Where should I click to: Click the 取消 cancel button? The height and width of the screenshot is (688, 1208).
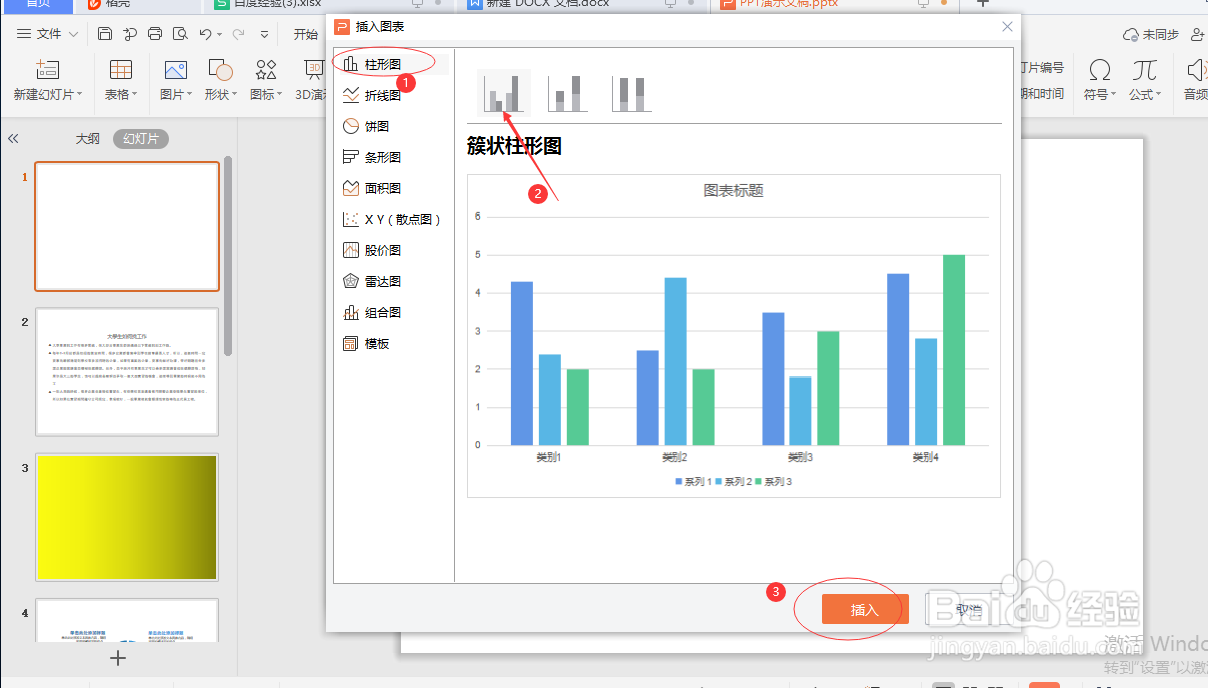[968, 609]
